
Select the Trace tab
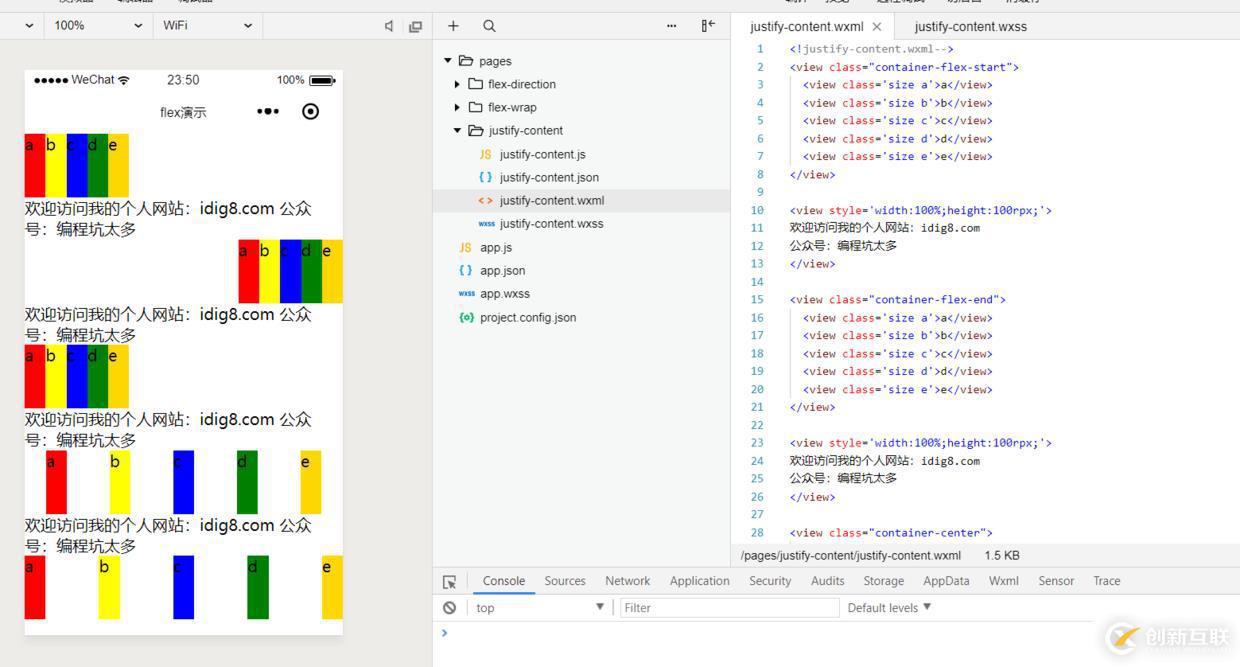1107,581
